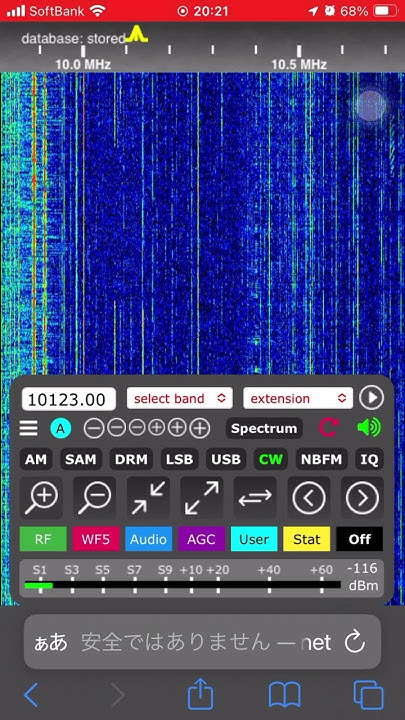The height and width of the screenshot is (720, 405).
Task: Tap the largest plus frequency step button
Action: (199, 428)
